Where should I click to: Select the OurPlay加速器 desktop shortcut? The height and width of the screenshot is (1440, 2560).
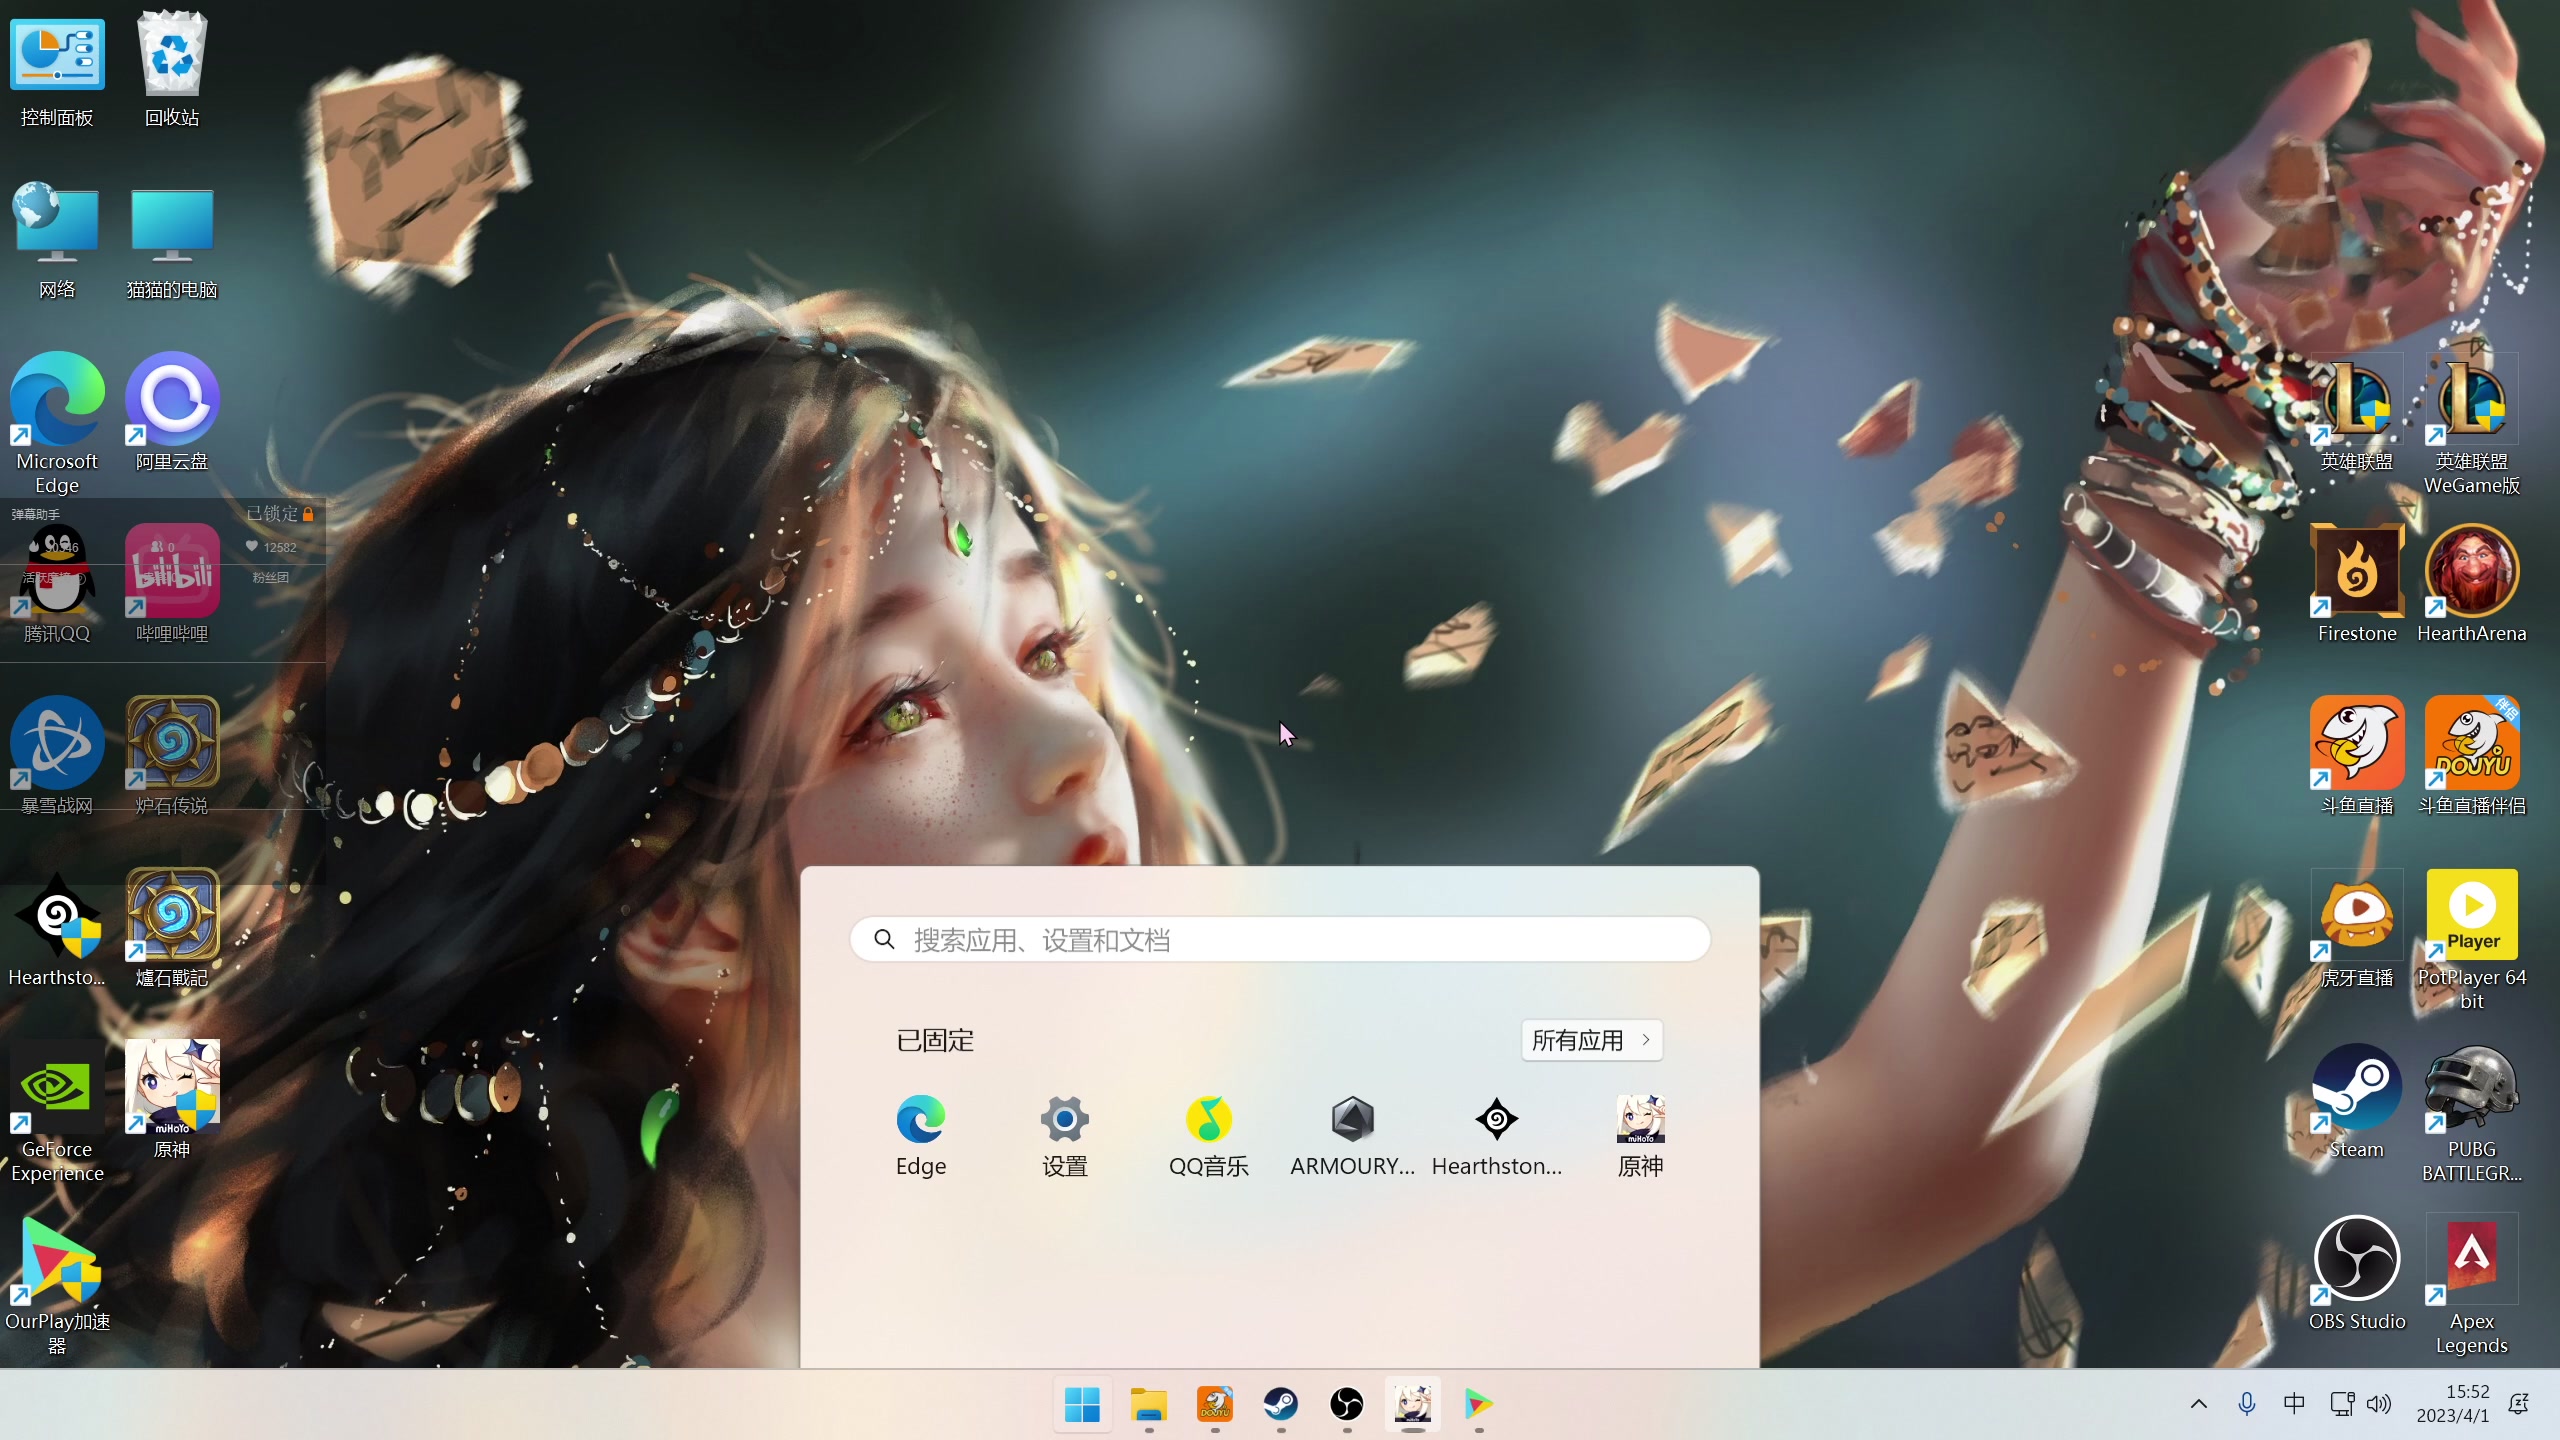pyautogui.click(x=57, y=1285)
